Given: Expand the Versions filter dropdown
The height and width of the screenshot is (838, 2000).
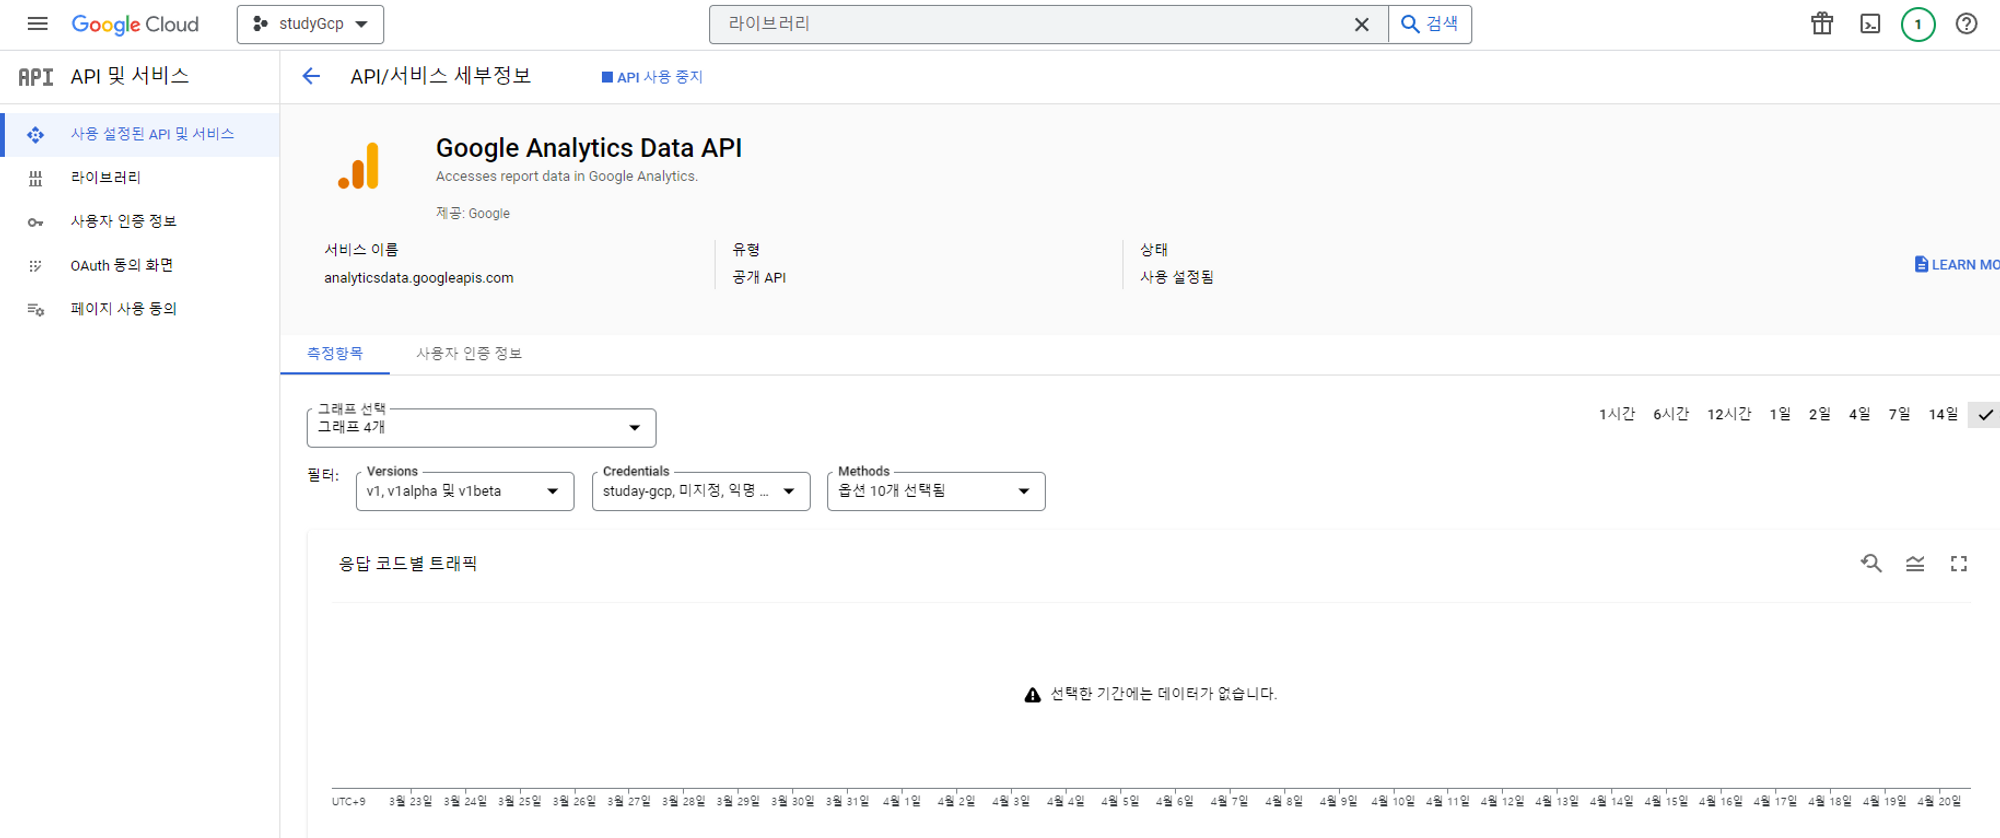Looking at the screenshot, I should click(x=465, y=491).
